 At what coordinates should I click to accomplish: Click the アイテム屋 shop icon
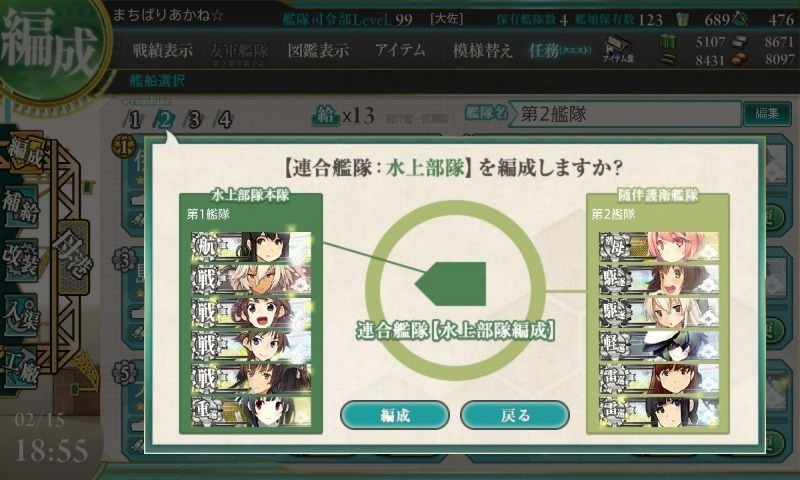point(618,49)
